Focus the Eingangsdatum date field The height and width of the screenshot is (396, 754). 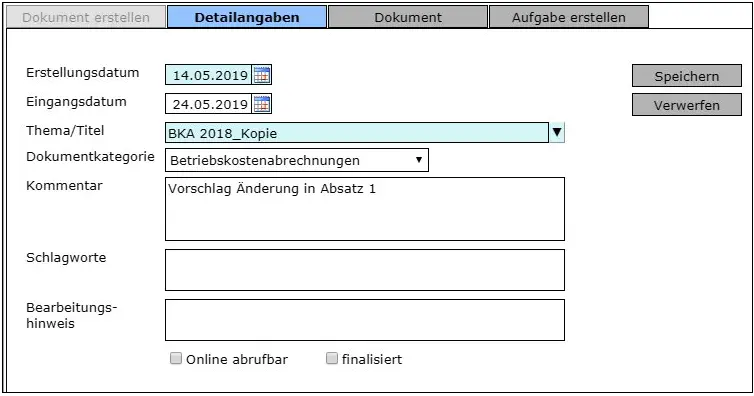[x=209, y=104]
